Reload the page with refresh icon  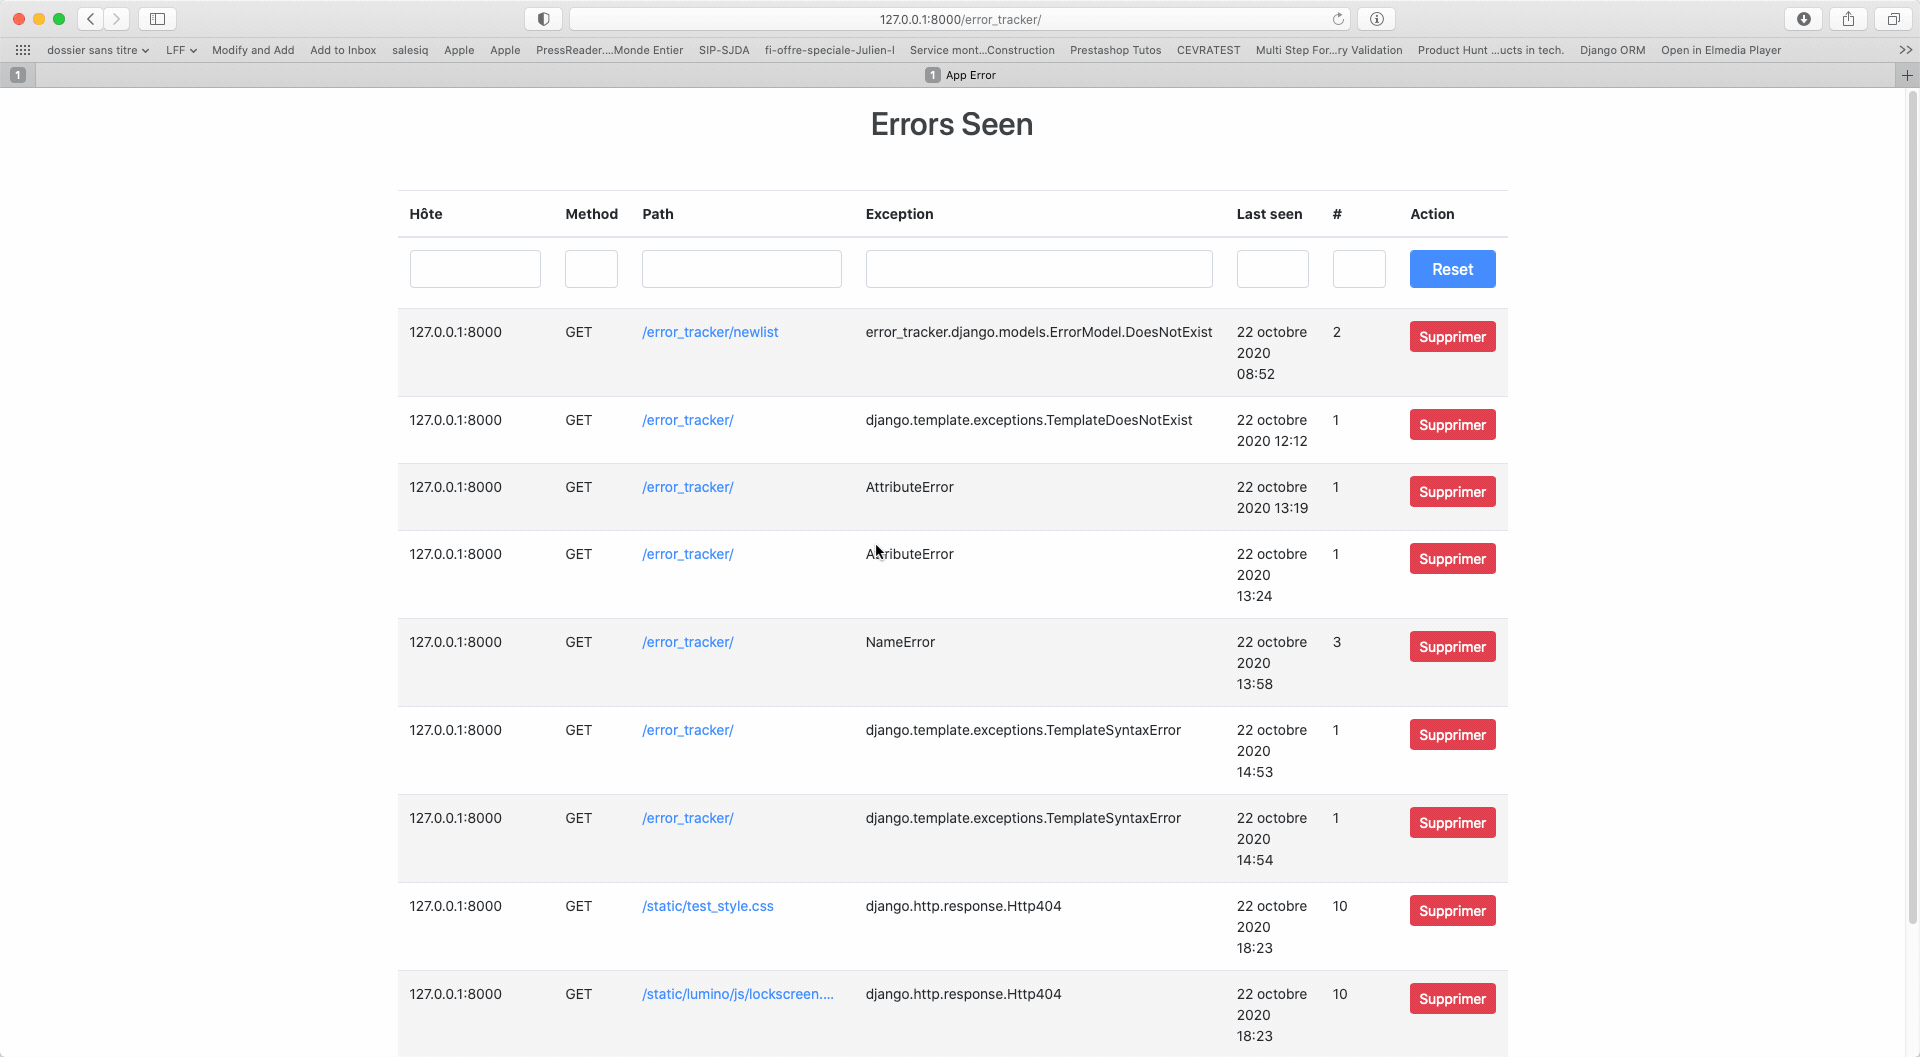[1338, 19]
